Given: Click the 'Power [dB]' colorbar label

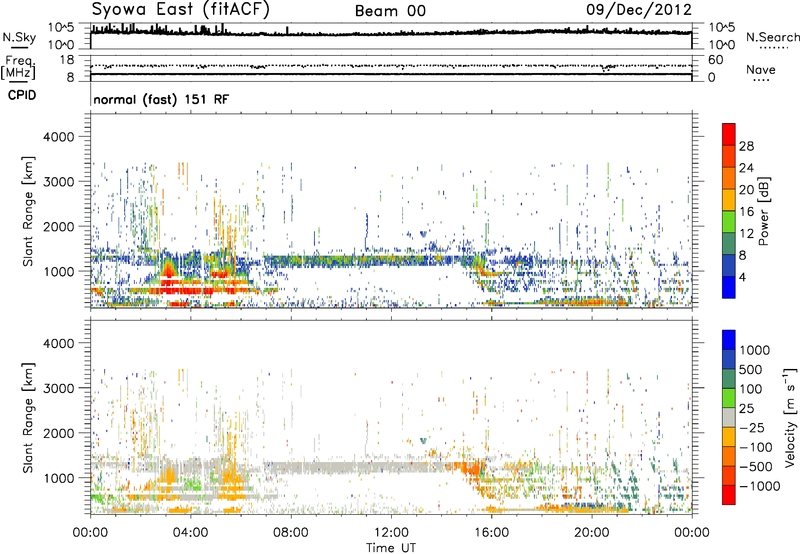Looking at the screenshot, I should point(763,211).
